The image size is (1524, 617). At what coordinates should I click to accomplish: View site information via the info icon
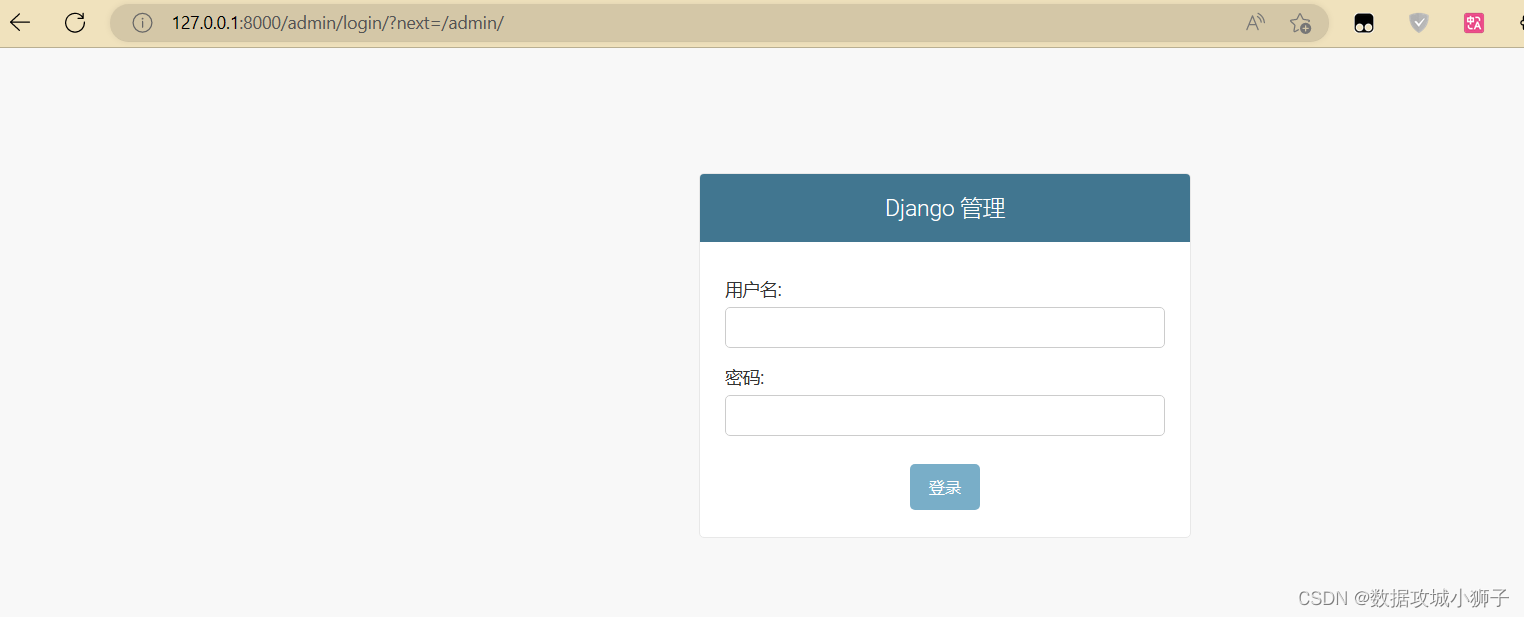point(143,23)
